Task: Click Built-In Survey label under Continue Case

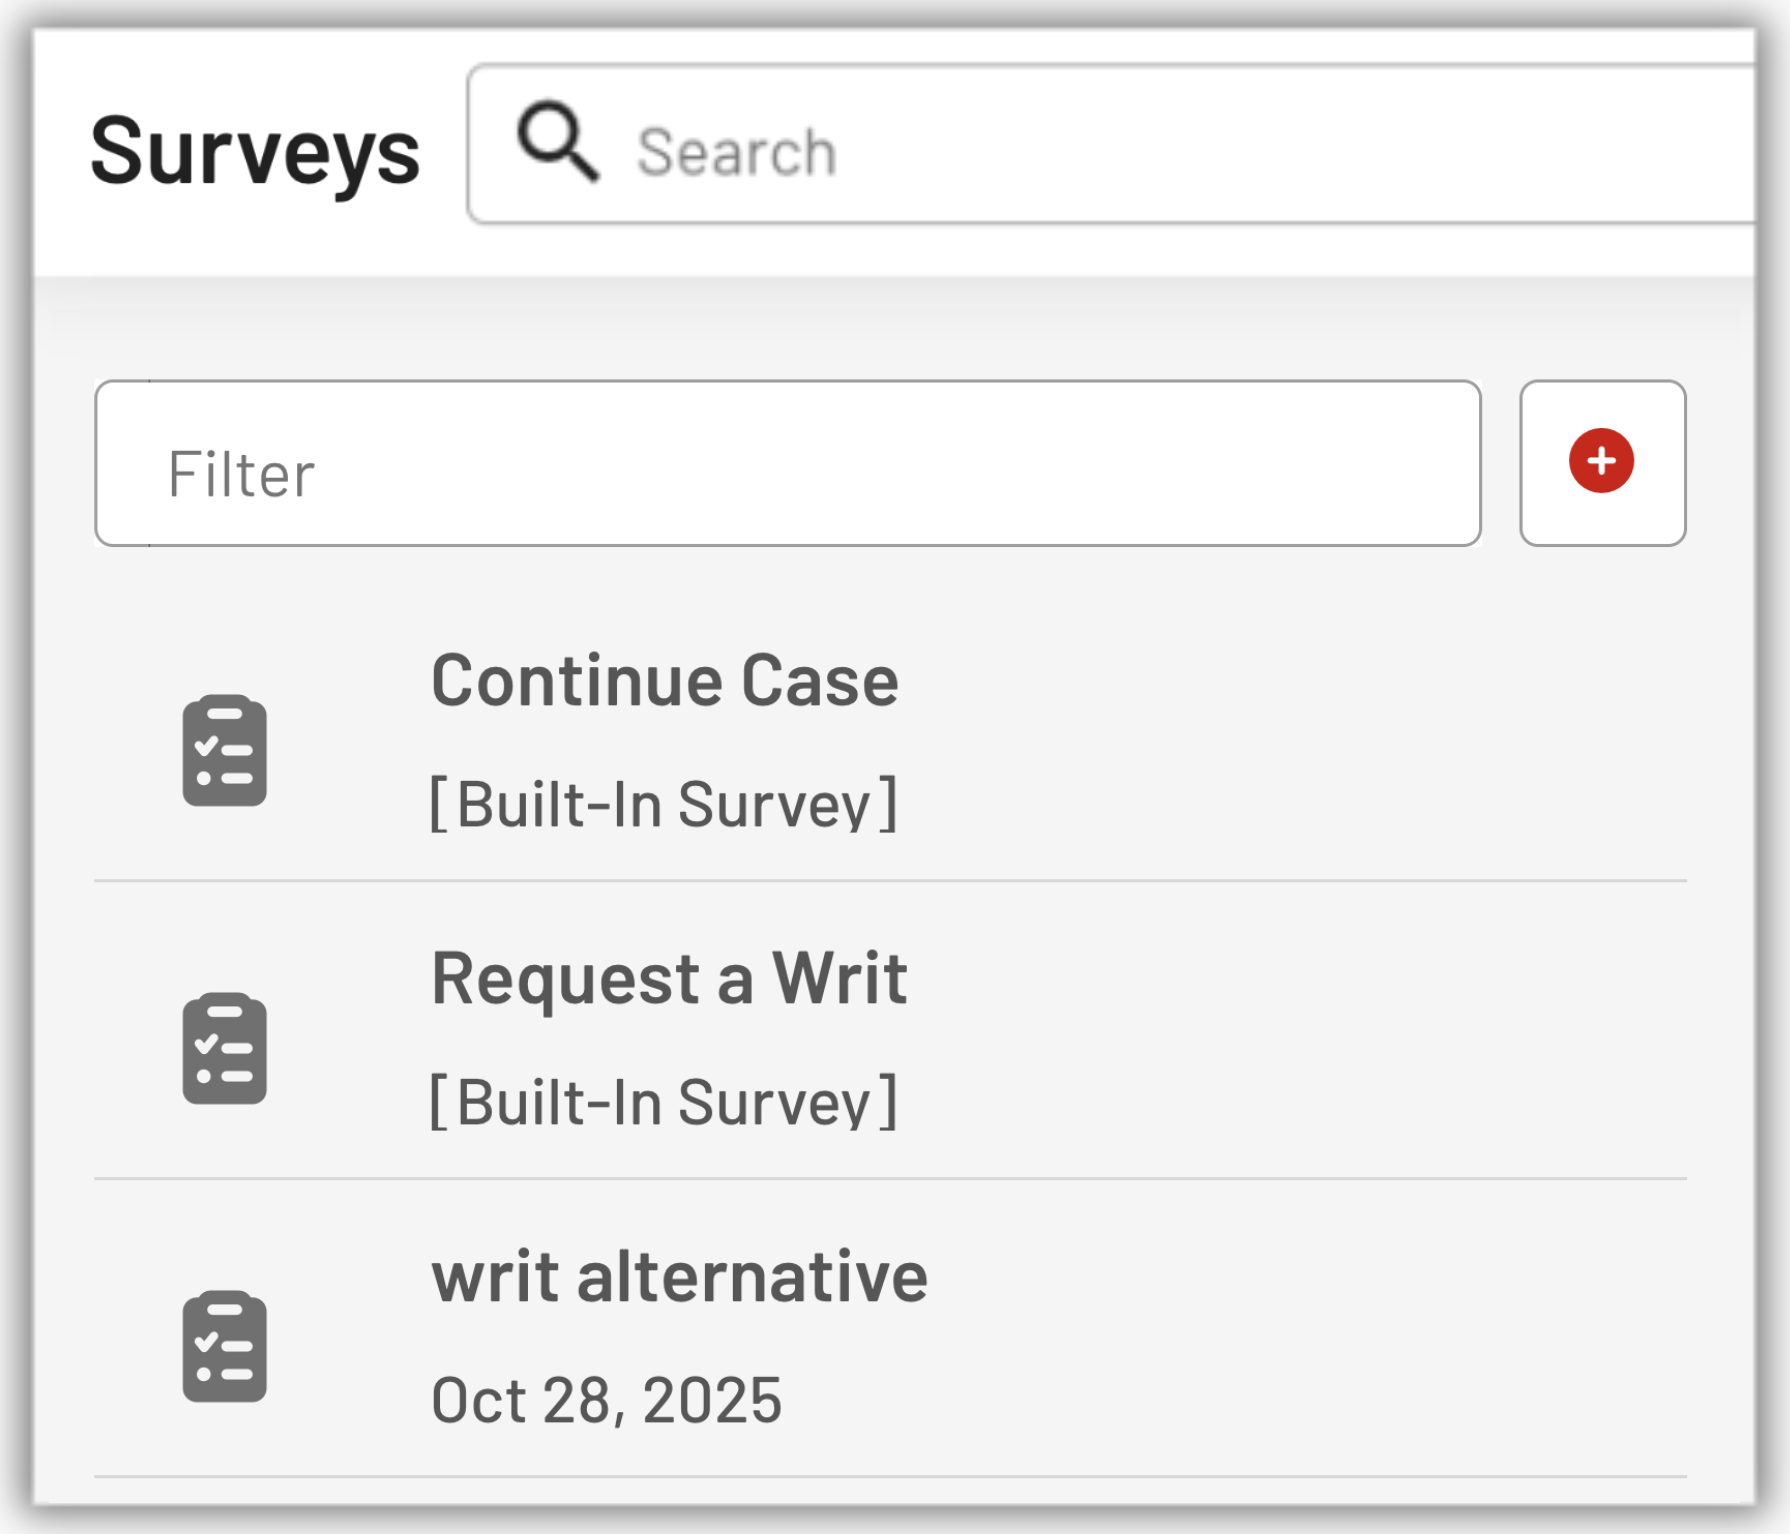Action: coord(664,804)
